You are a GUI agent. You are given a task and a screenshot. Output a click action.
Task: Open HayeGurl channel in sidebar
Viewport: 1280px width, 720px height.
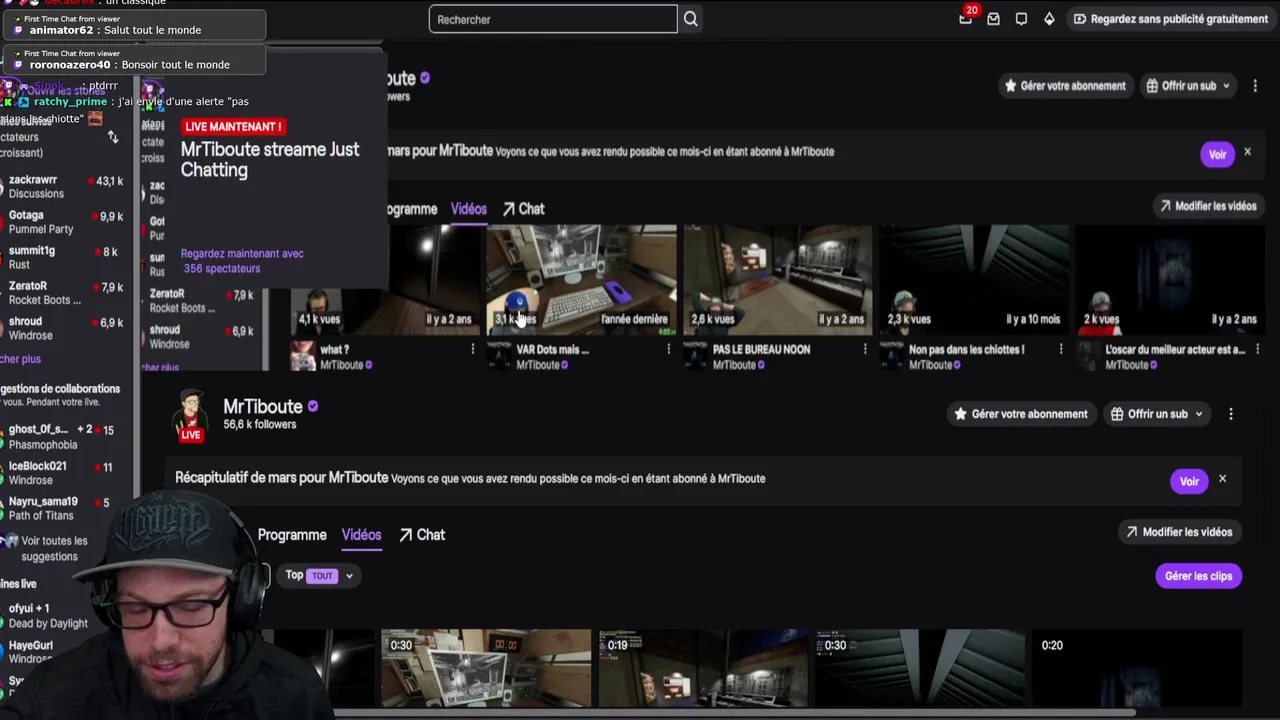(x=40, y=652)
